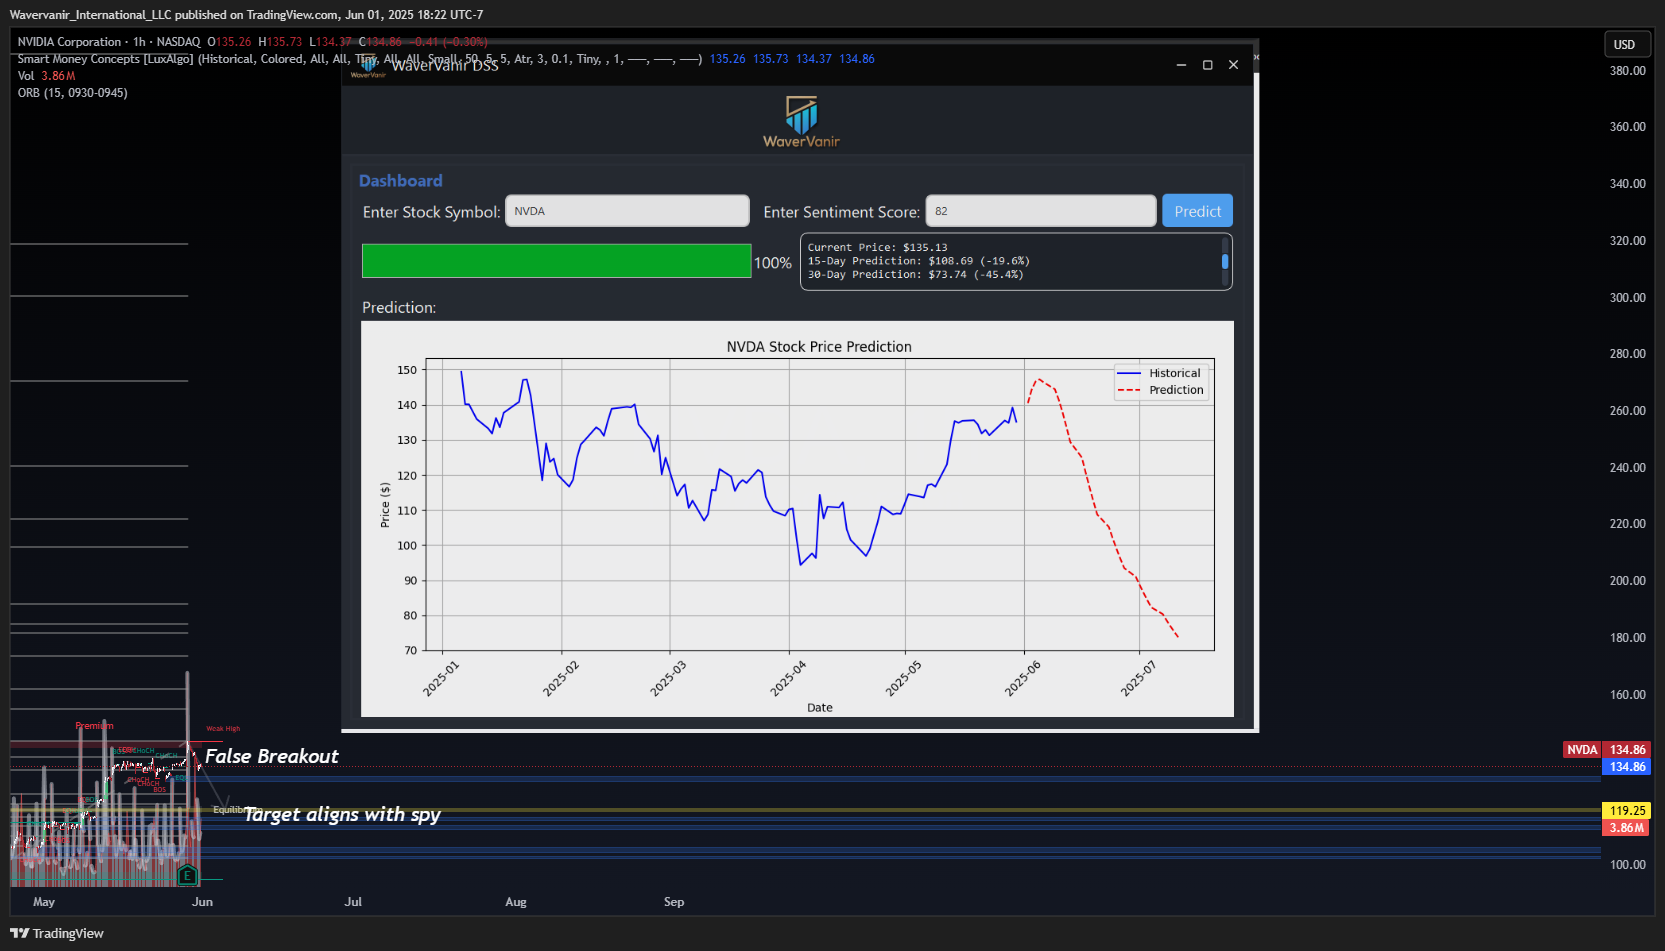
Task: Click the '30-Day Prediction: $73.74' line
Action: point(915,274)
